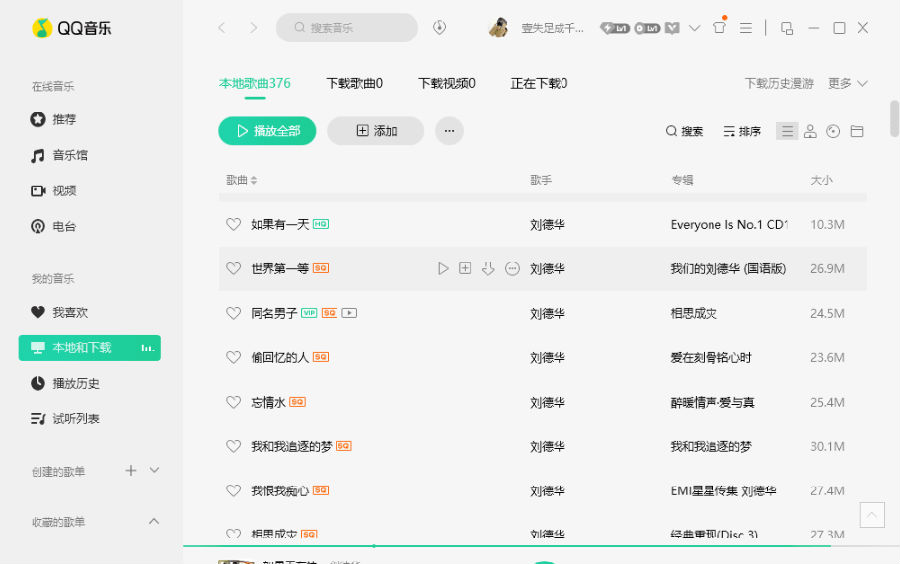Switch to album view icon
Screen dimensions: 900x564
tap(833, 131)
